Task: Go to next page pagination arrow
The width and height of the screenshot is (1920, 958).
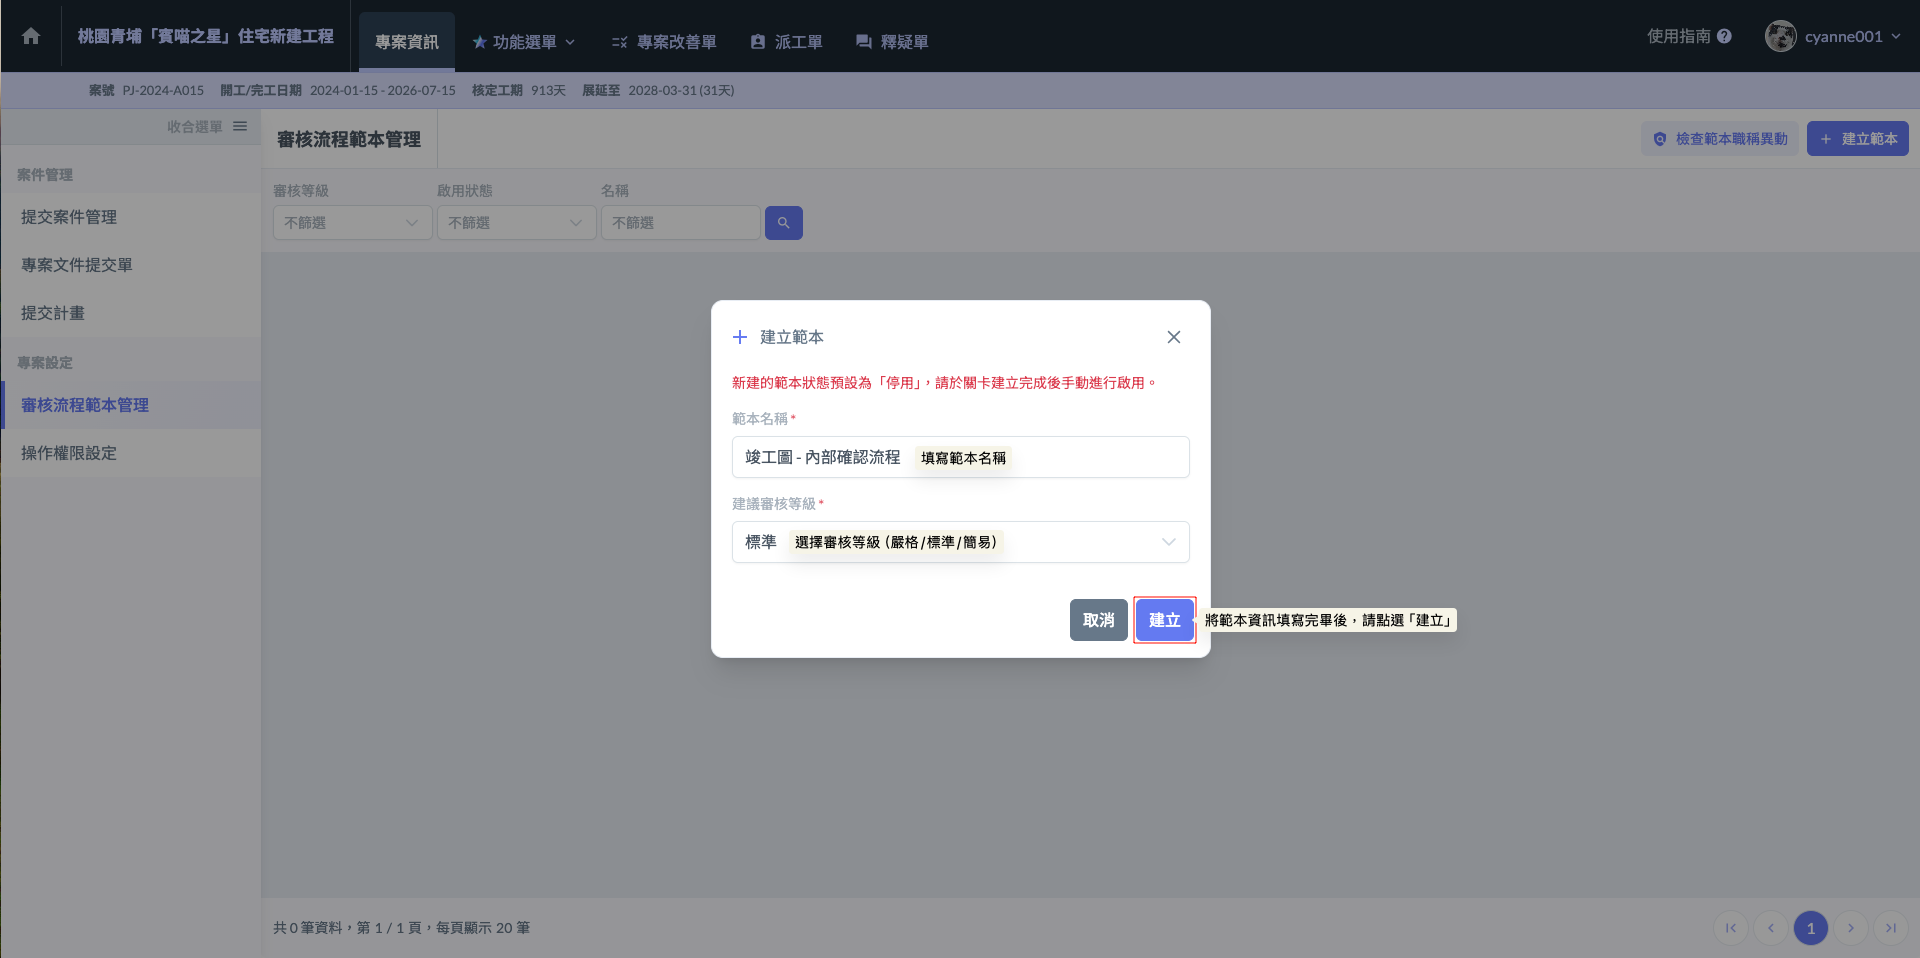Action: 1851,928
